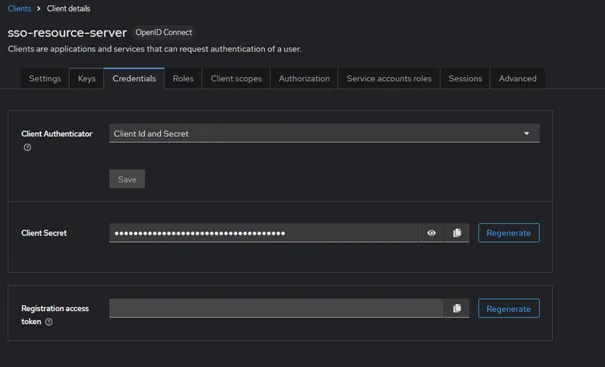Image resolution: width=605 pixels, height=367 pixels.
Task: Focus the Registration access token field
Action: pyautogui.click(x=276, y=308)
